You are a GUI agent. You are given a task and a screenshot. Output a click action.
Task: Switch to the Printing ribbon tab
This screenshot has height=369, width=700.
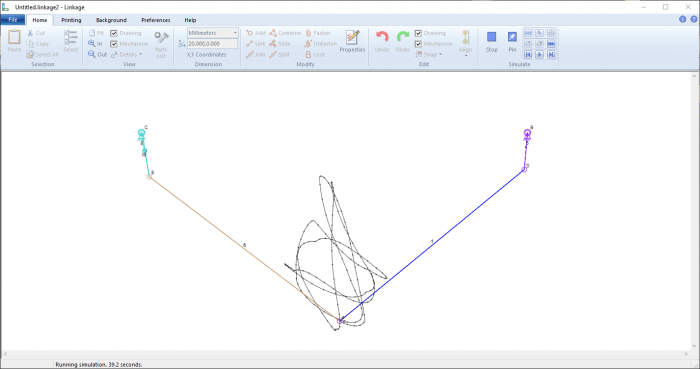click(x=71, y=20)
